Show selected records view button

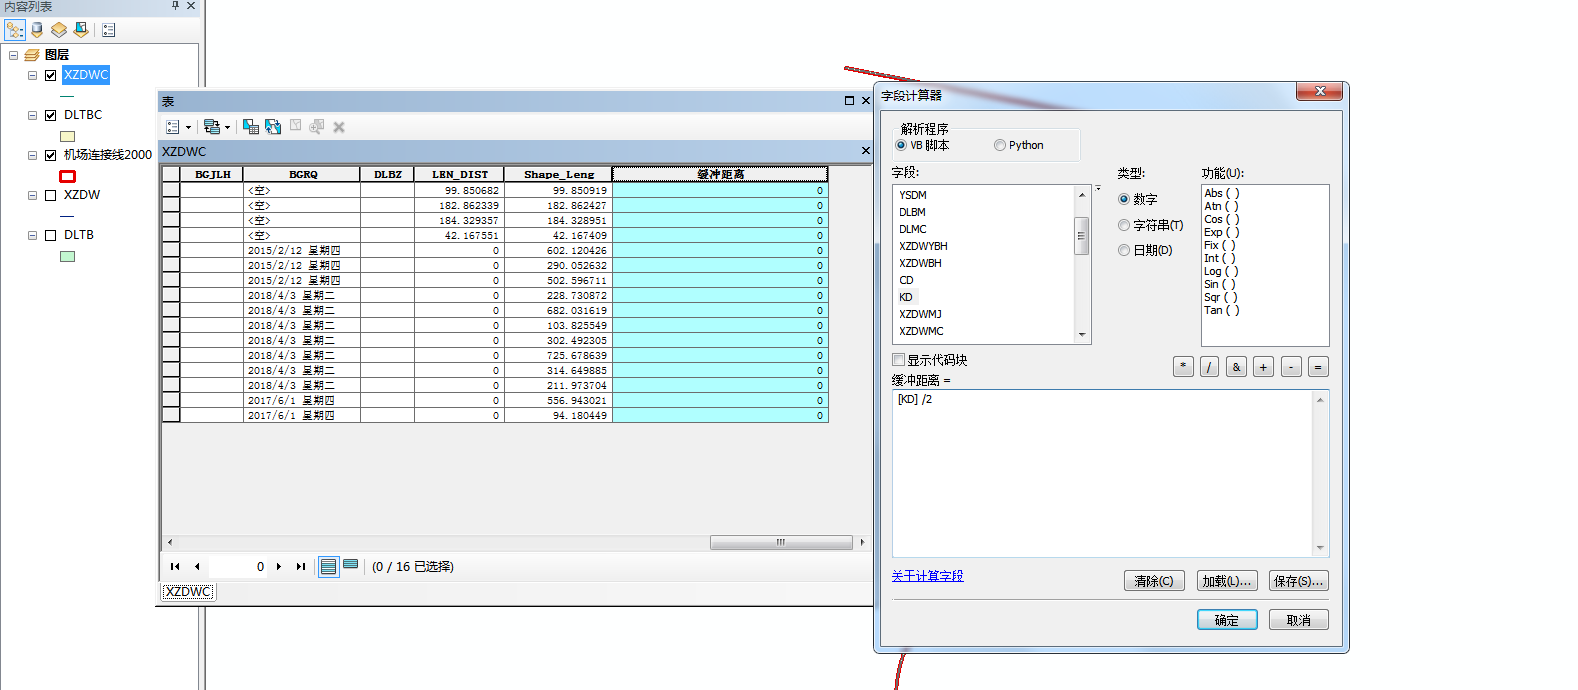[350, 566]
